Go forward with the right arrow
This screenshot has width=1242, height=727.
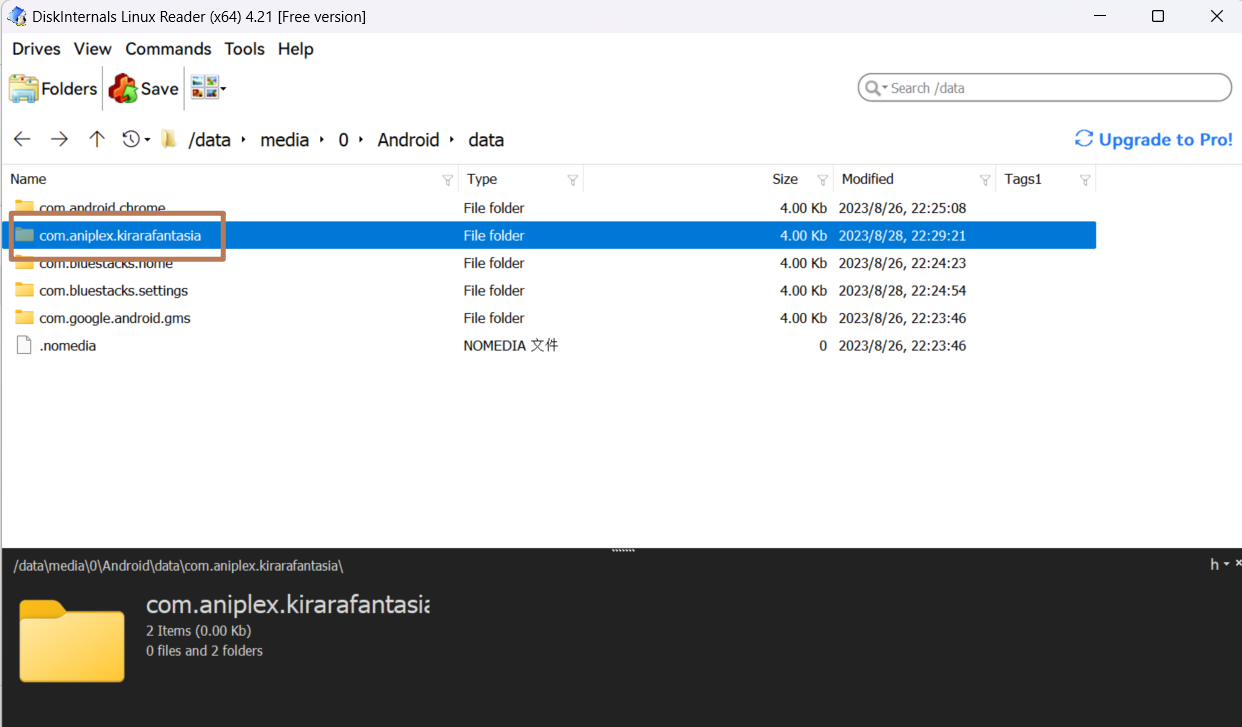coord(59,140)
